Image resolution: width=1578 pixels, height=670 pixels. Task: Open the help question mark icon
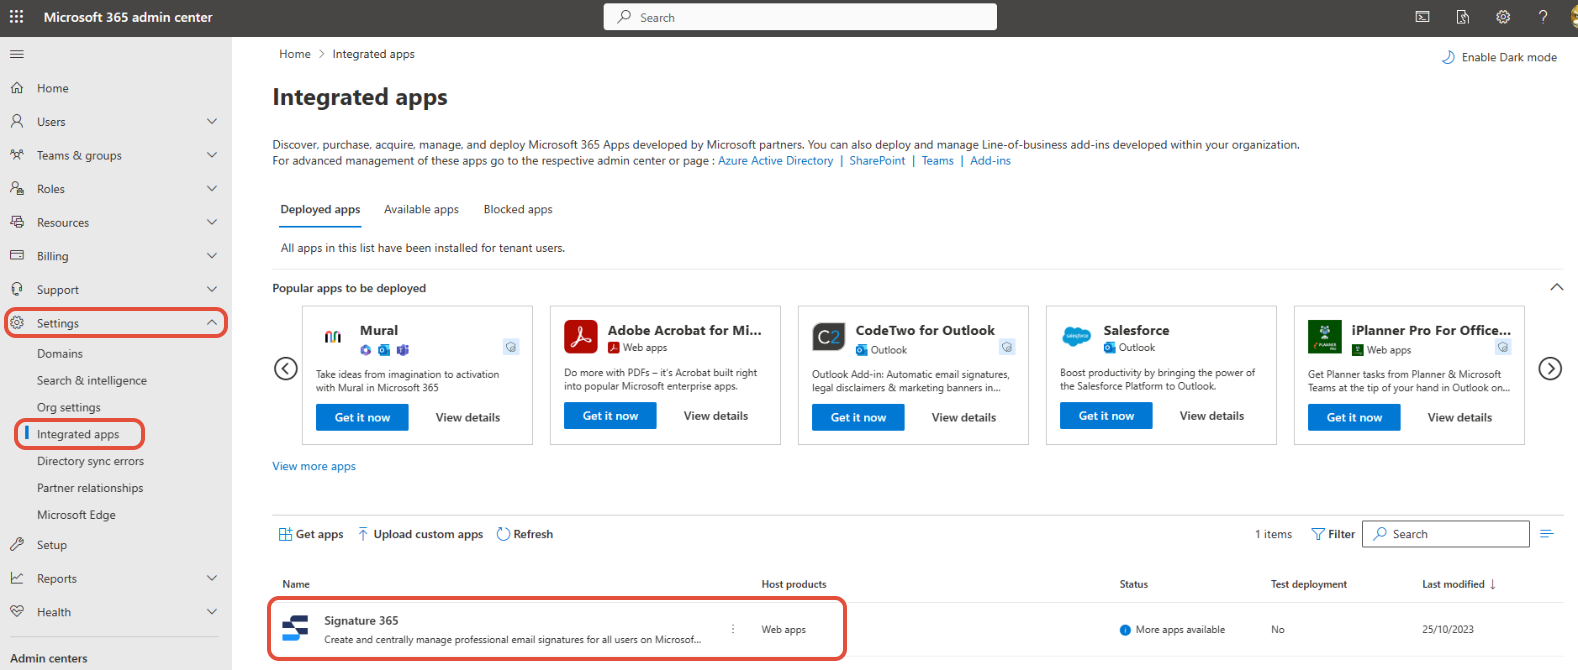(1543, 17)
